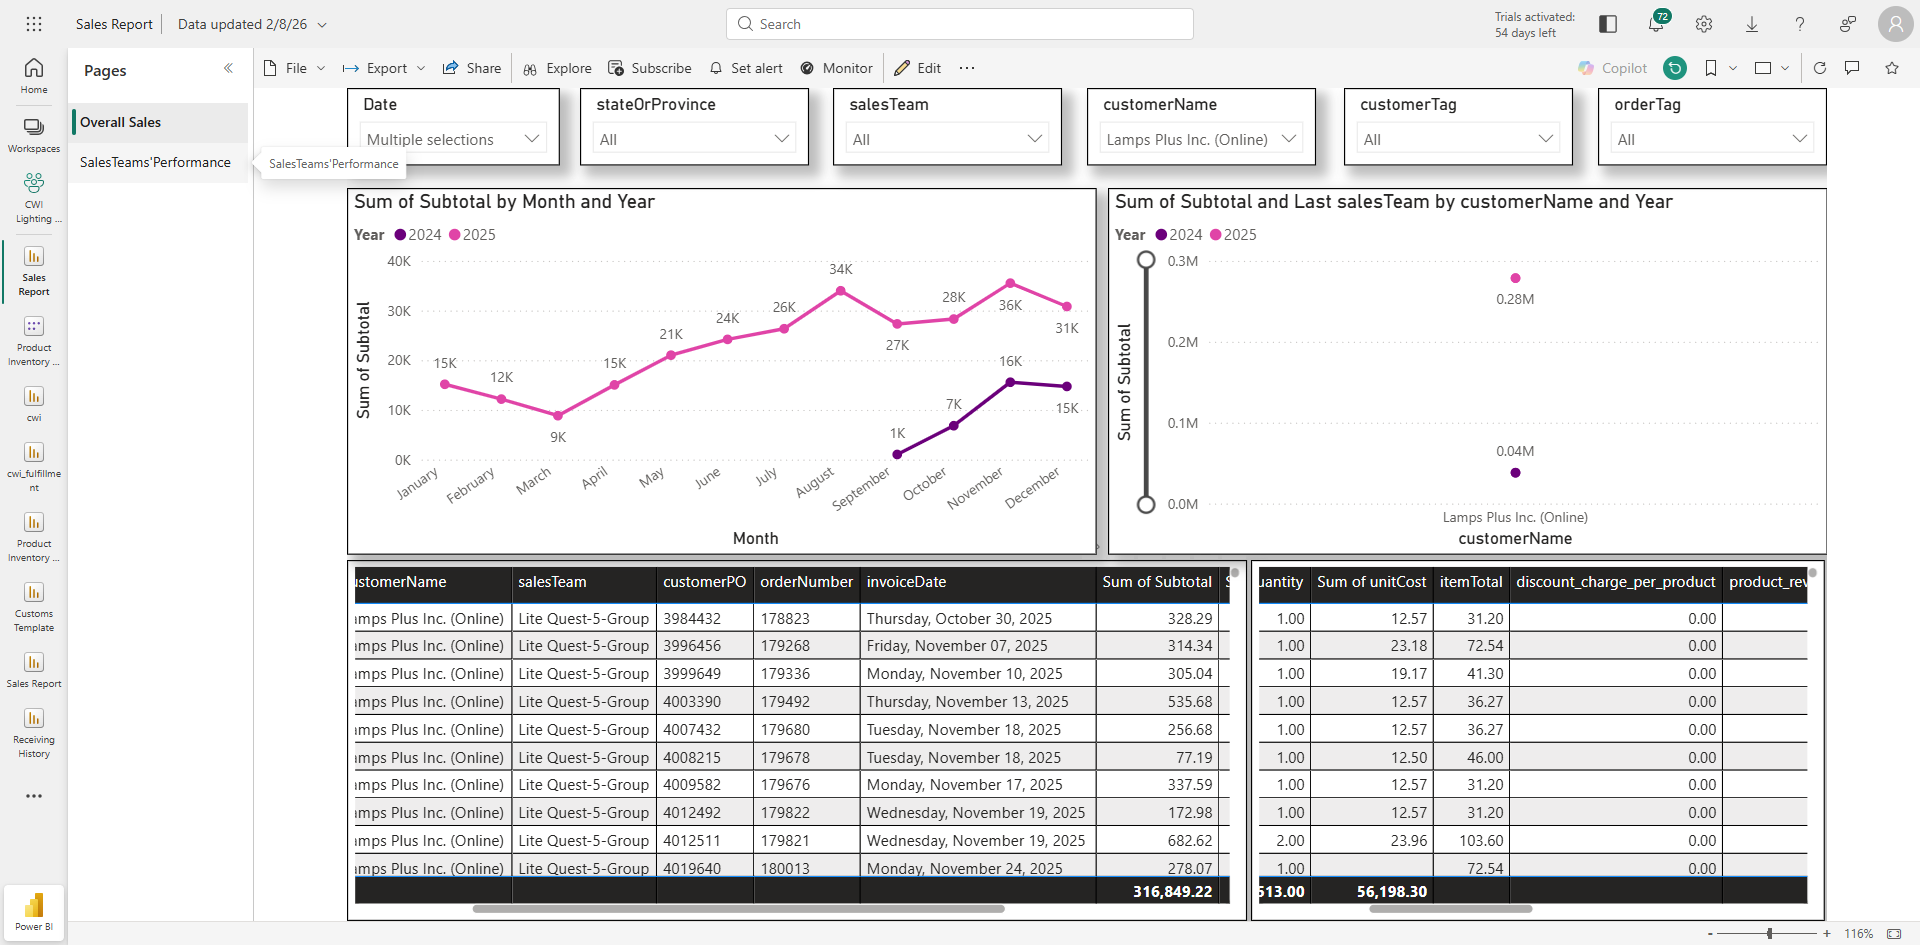Click the Subscribe button
The width and height of the screenshot is (1920, 945).
tap(650, 68)
